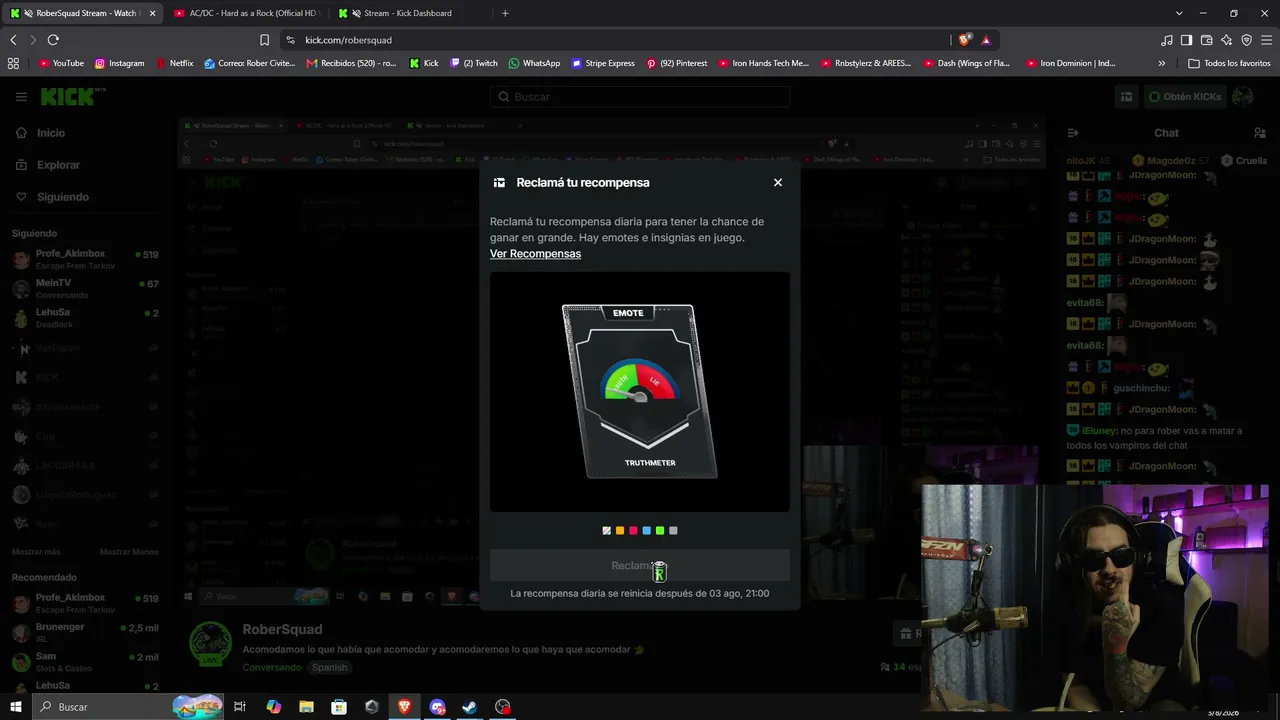Open the Sam Slots & Casino channel

[85, 662]
